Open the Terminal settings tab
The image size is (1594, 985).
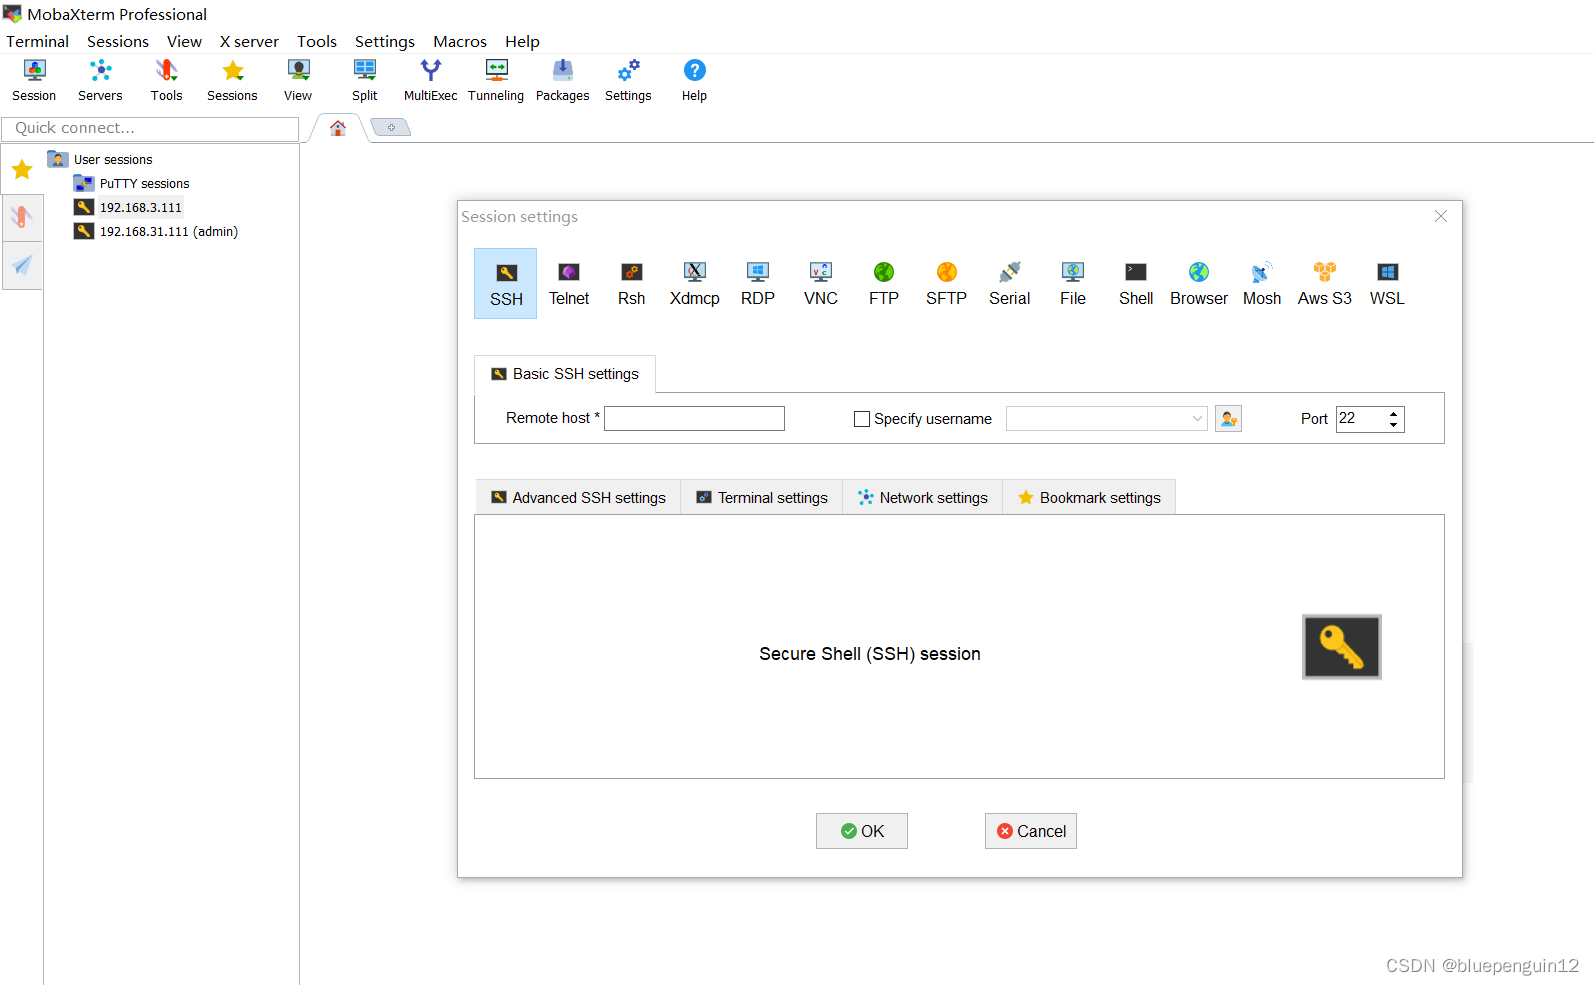[x=762, y=498]
